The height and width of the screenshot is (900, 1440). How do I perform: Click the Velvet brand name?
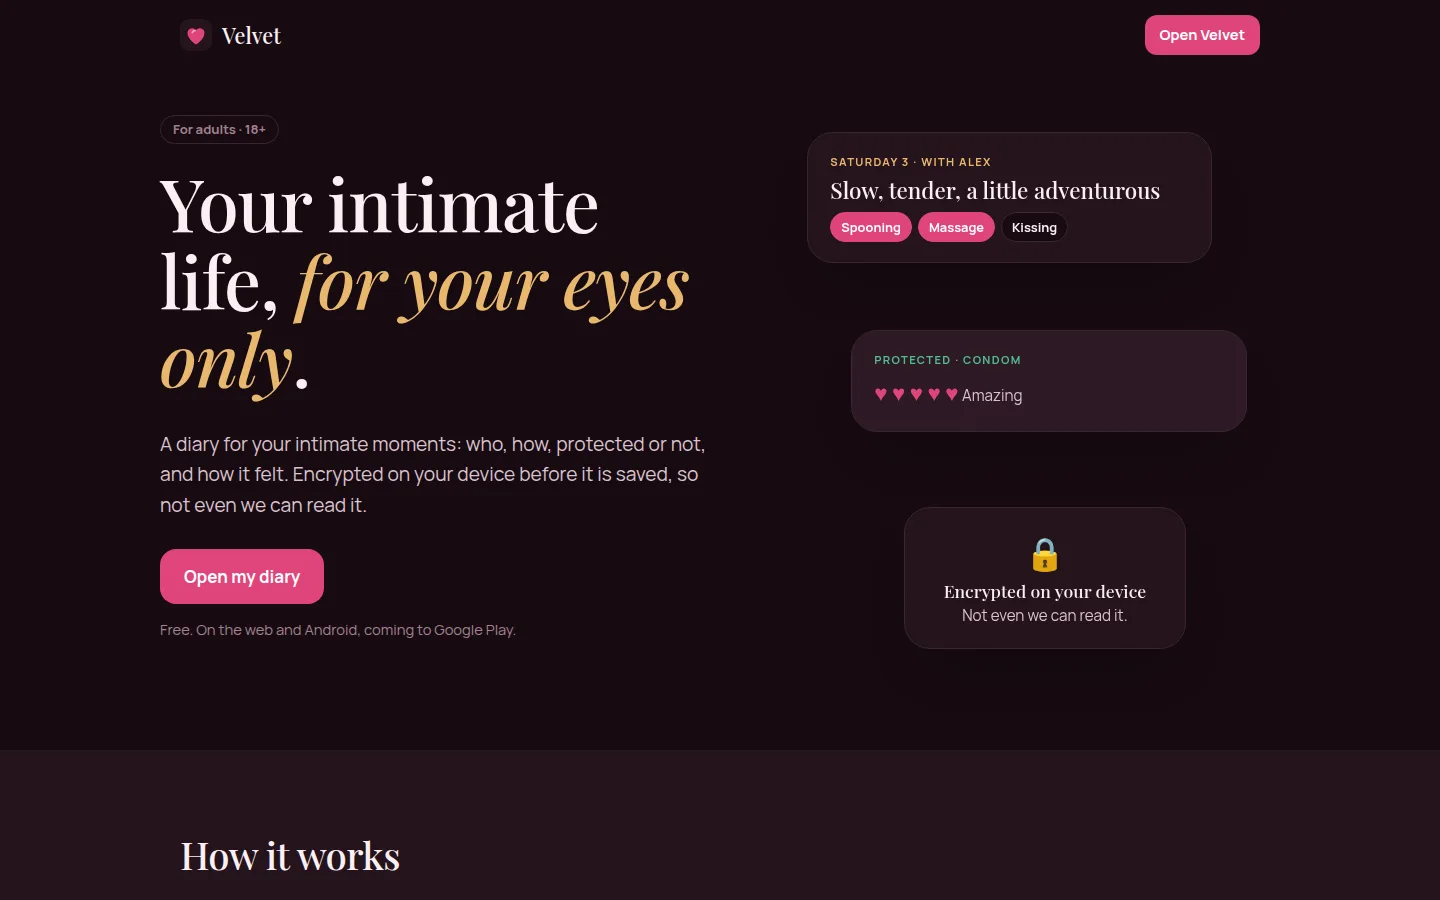point(251,36)
